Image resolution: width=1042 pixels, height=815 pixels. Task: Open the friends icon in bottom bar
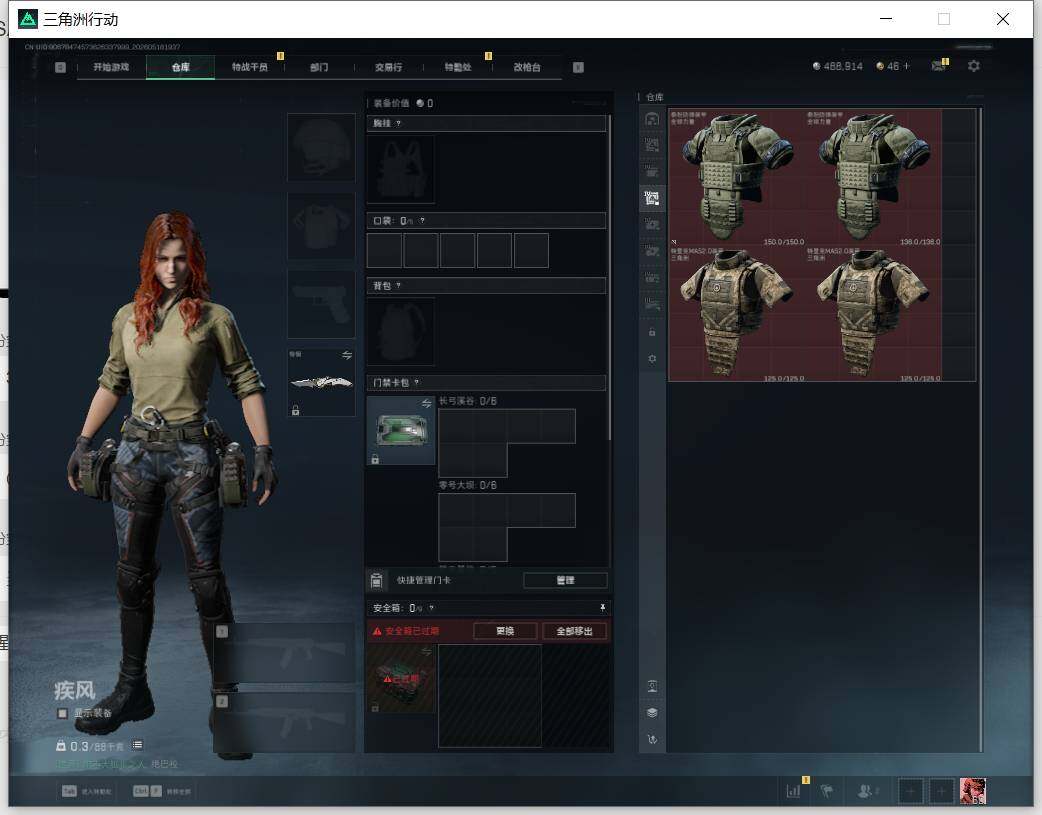[867, 791]
